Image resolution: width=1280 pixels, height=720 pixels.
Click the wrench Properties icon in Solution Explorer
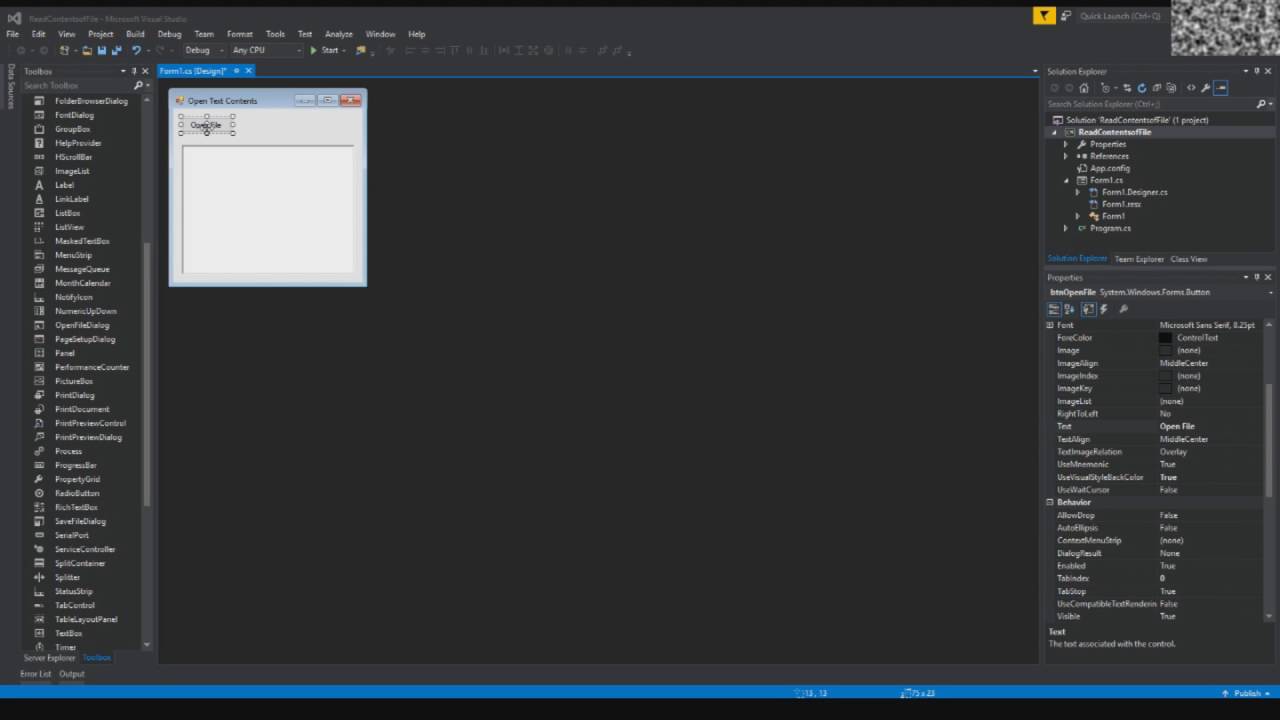pos(1205,88)
